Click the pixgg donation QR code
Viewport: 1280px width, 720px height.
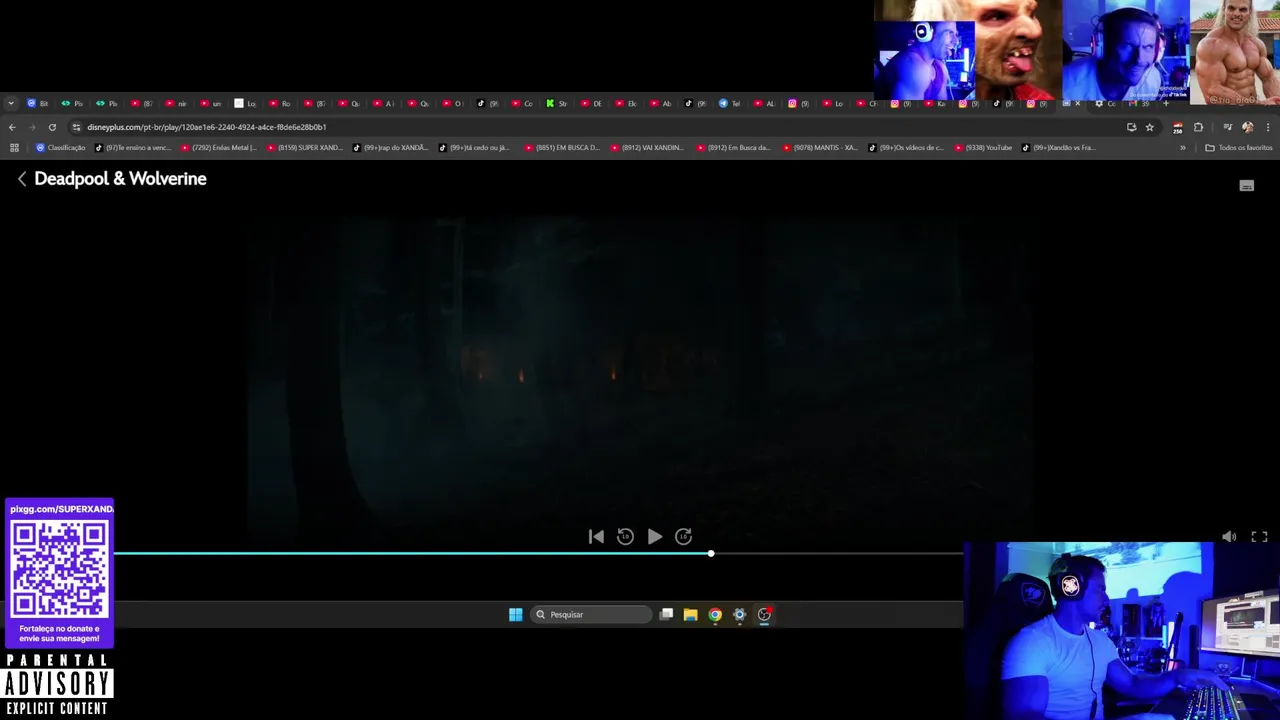pyautogui.click(x=59, y=570)
